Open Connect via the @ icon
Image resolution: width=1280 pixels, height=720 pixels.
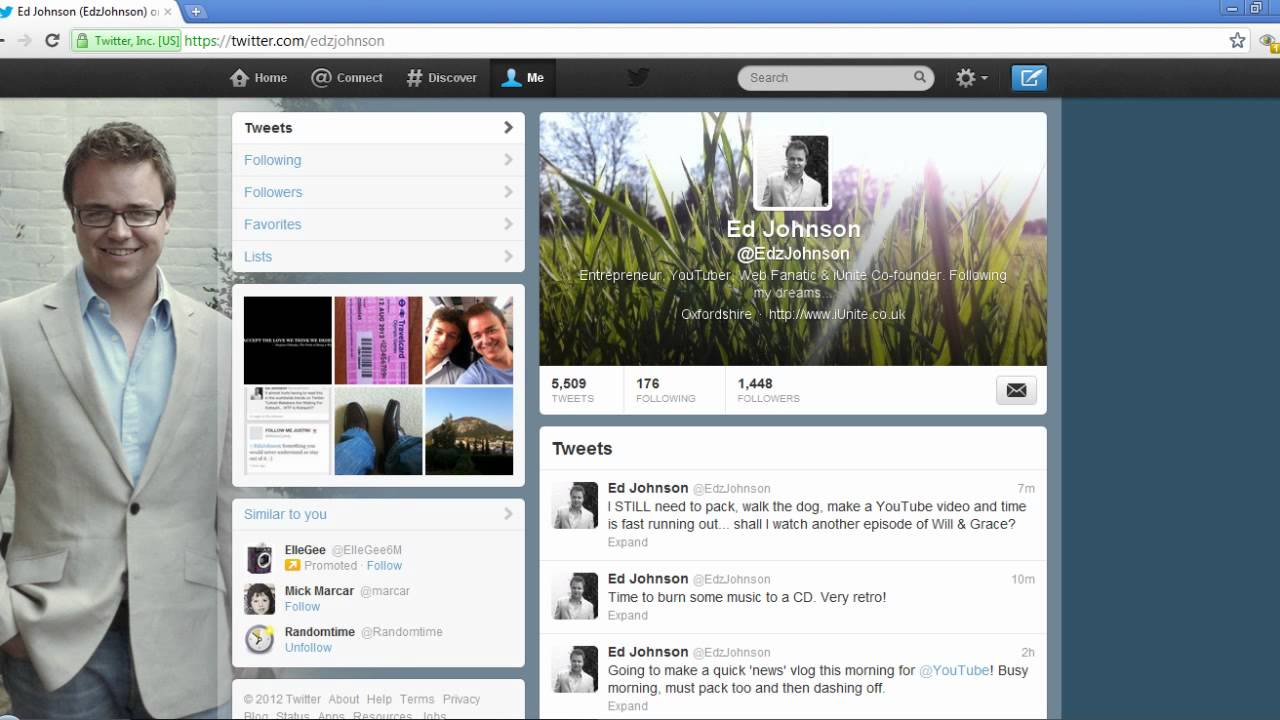[x=321, y=78]
